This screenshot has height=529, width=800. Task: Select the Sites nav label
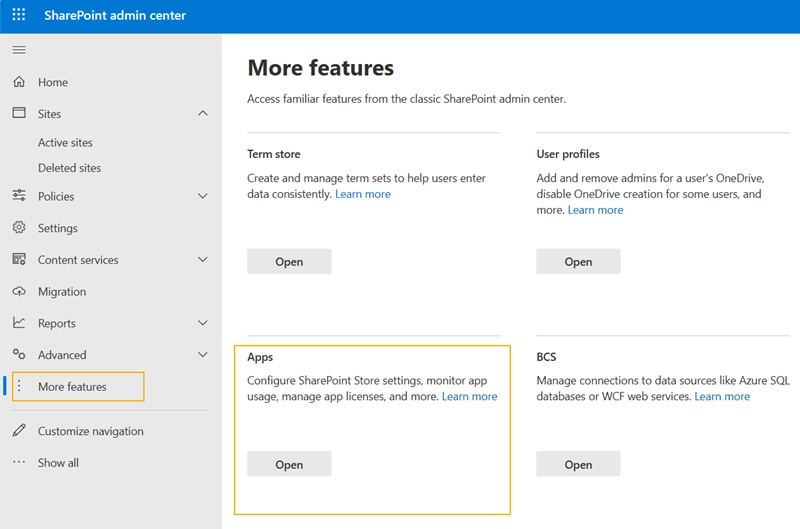(49, 114)
